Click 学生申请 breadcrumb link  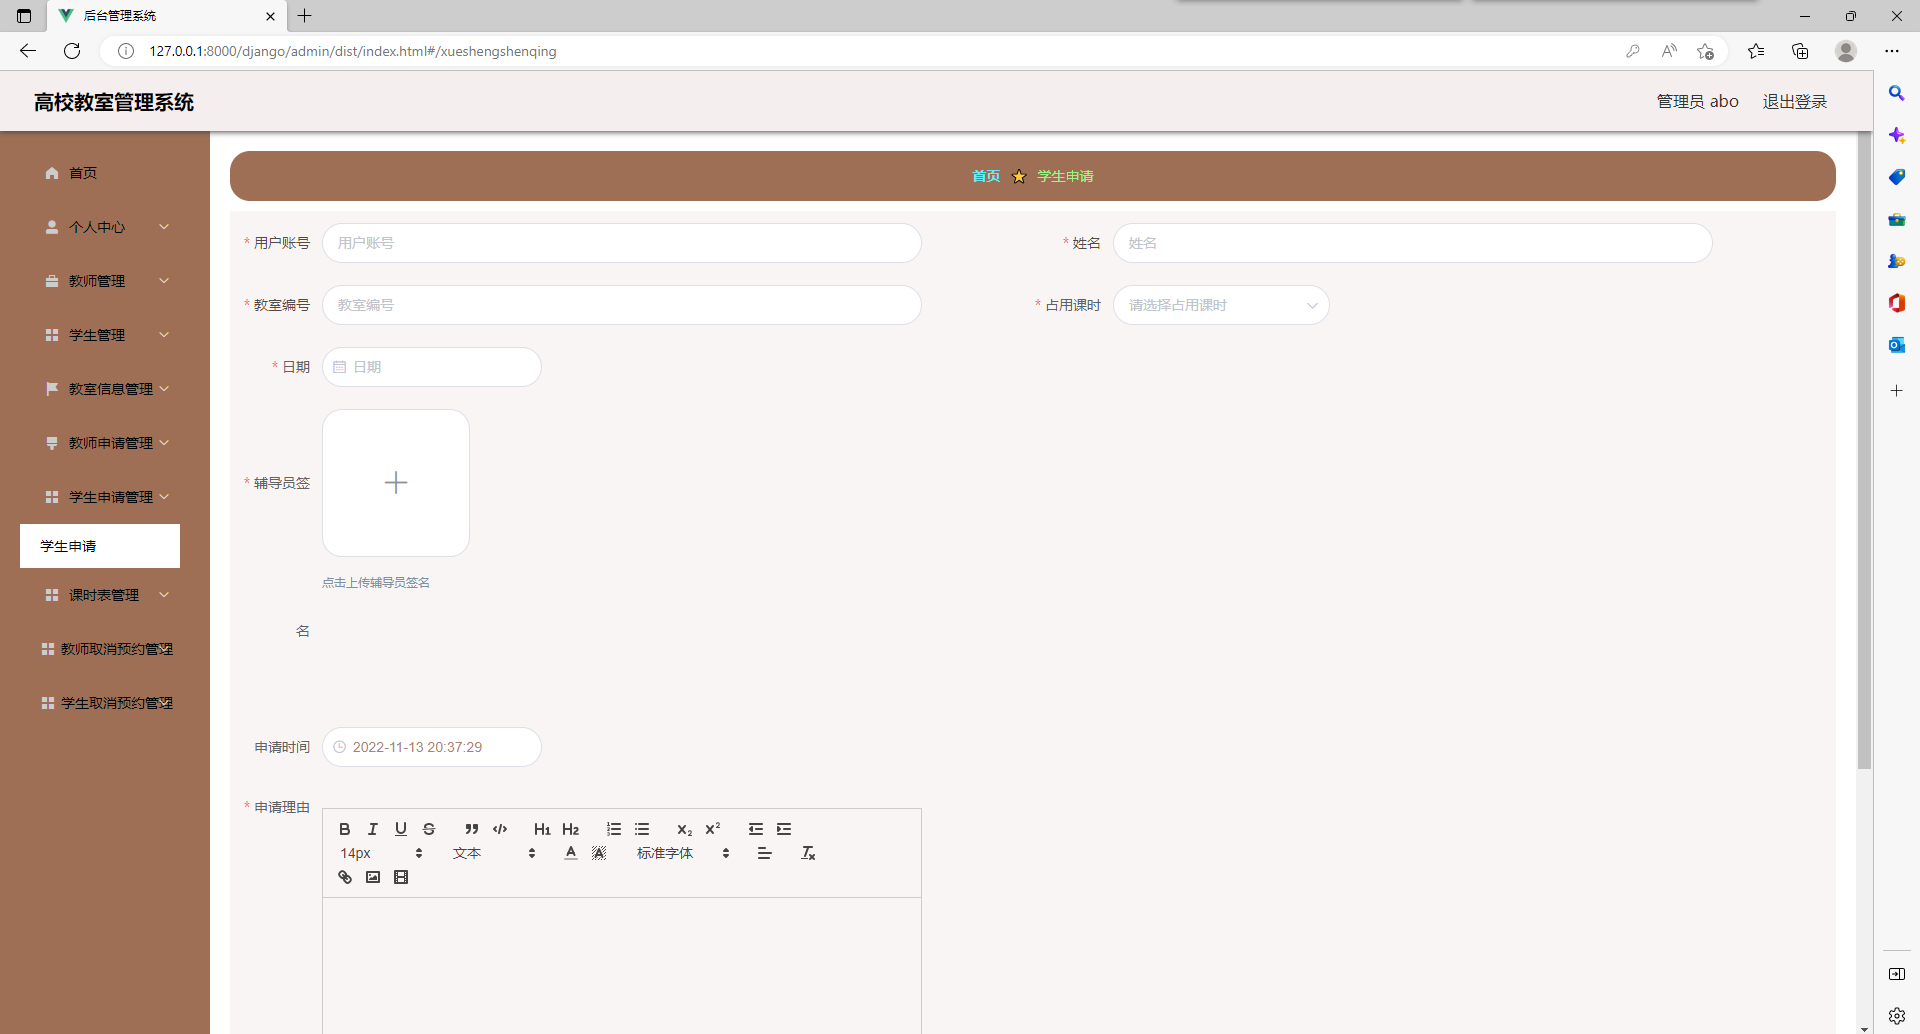click(1065, 176)
